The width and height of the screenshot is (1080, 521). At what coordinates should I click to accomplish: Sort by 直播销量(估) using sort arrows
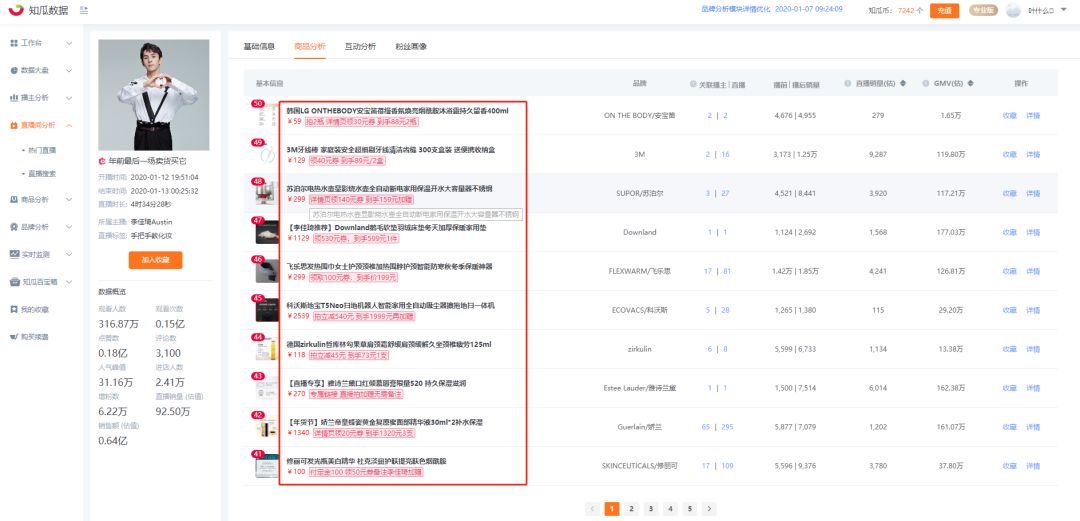coord(903,83)
